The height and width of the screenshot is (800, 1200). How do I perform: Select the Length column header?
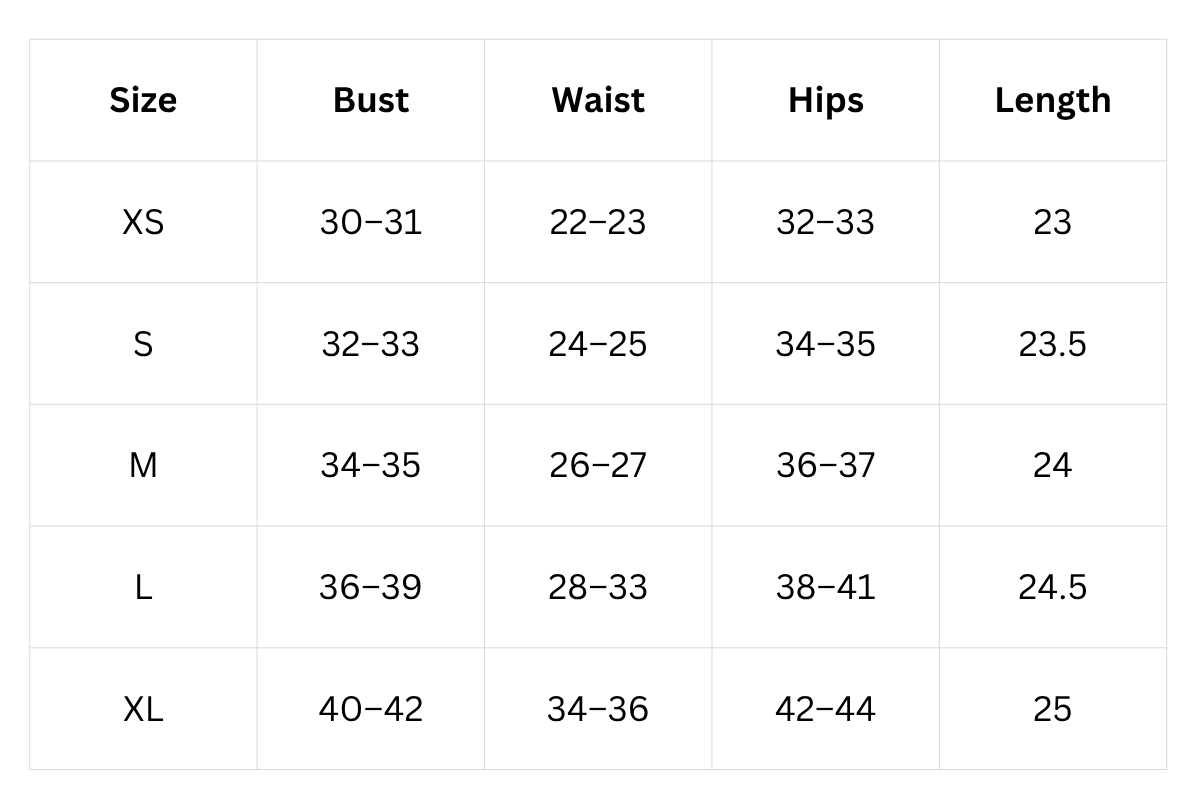point(1053,100)
